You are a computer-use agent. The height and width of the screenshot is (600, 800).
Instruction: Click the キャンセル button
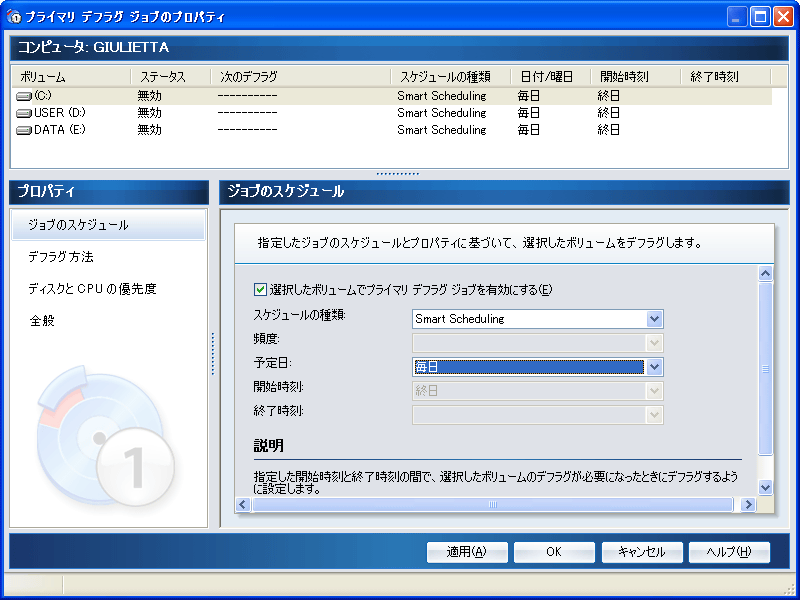click(x=641, y=552)
